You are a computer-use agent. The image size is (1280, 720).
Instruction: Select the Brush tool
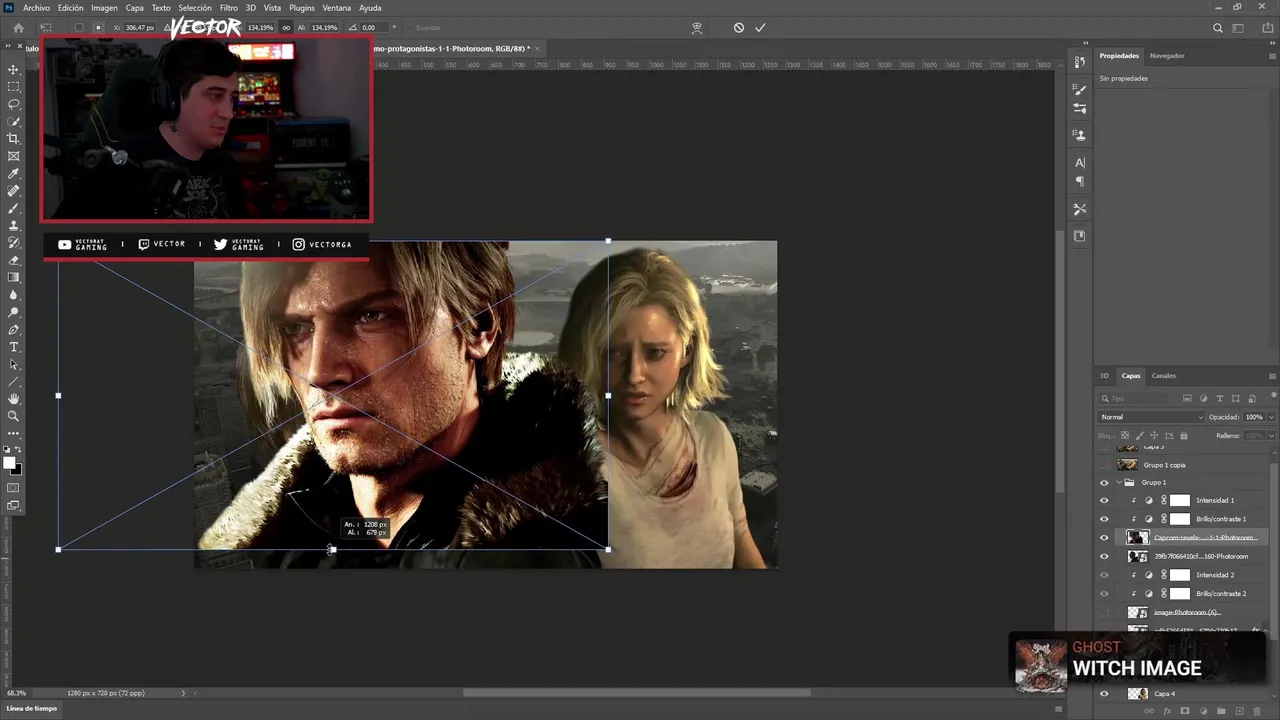coord(14,208)
